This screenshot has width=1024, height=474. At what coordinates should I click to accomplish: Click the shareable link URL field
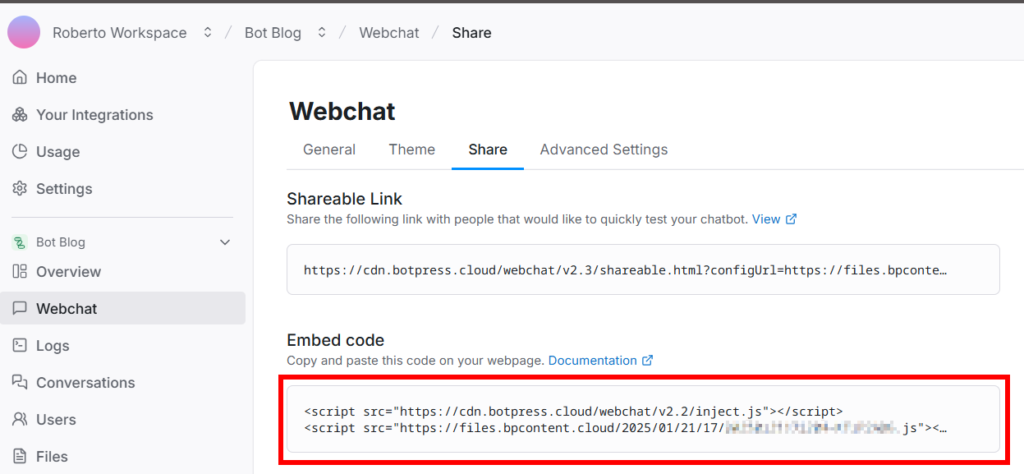[643, 270]
